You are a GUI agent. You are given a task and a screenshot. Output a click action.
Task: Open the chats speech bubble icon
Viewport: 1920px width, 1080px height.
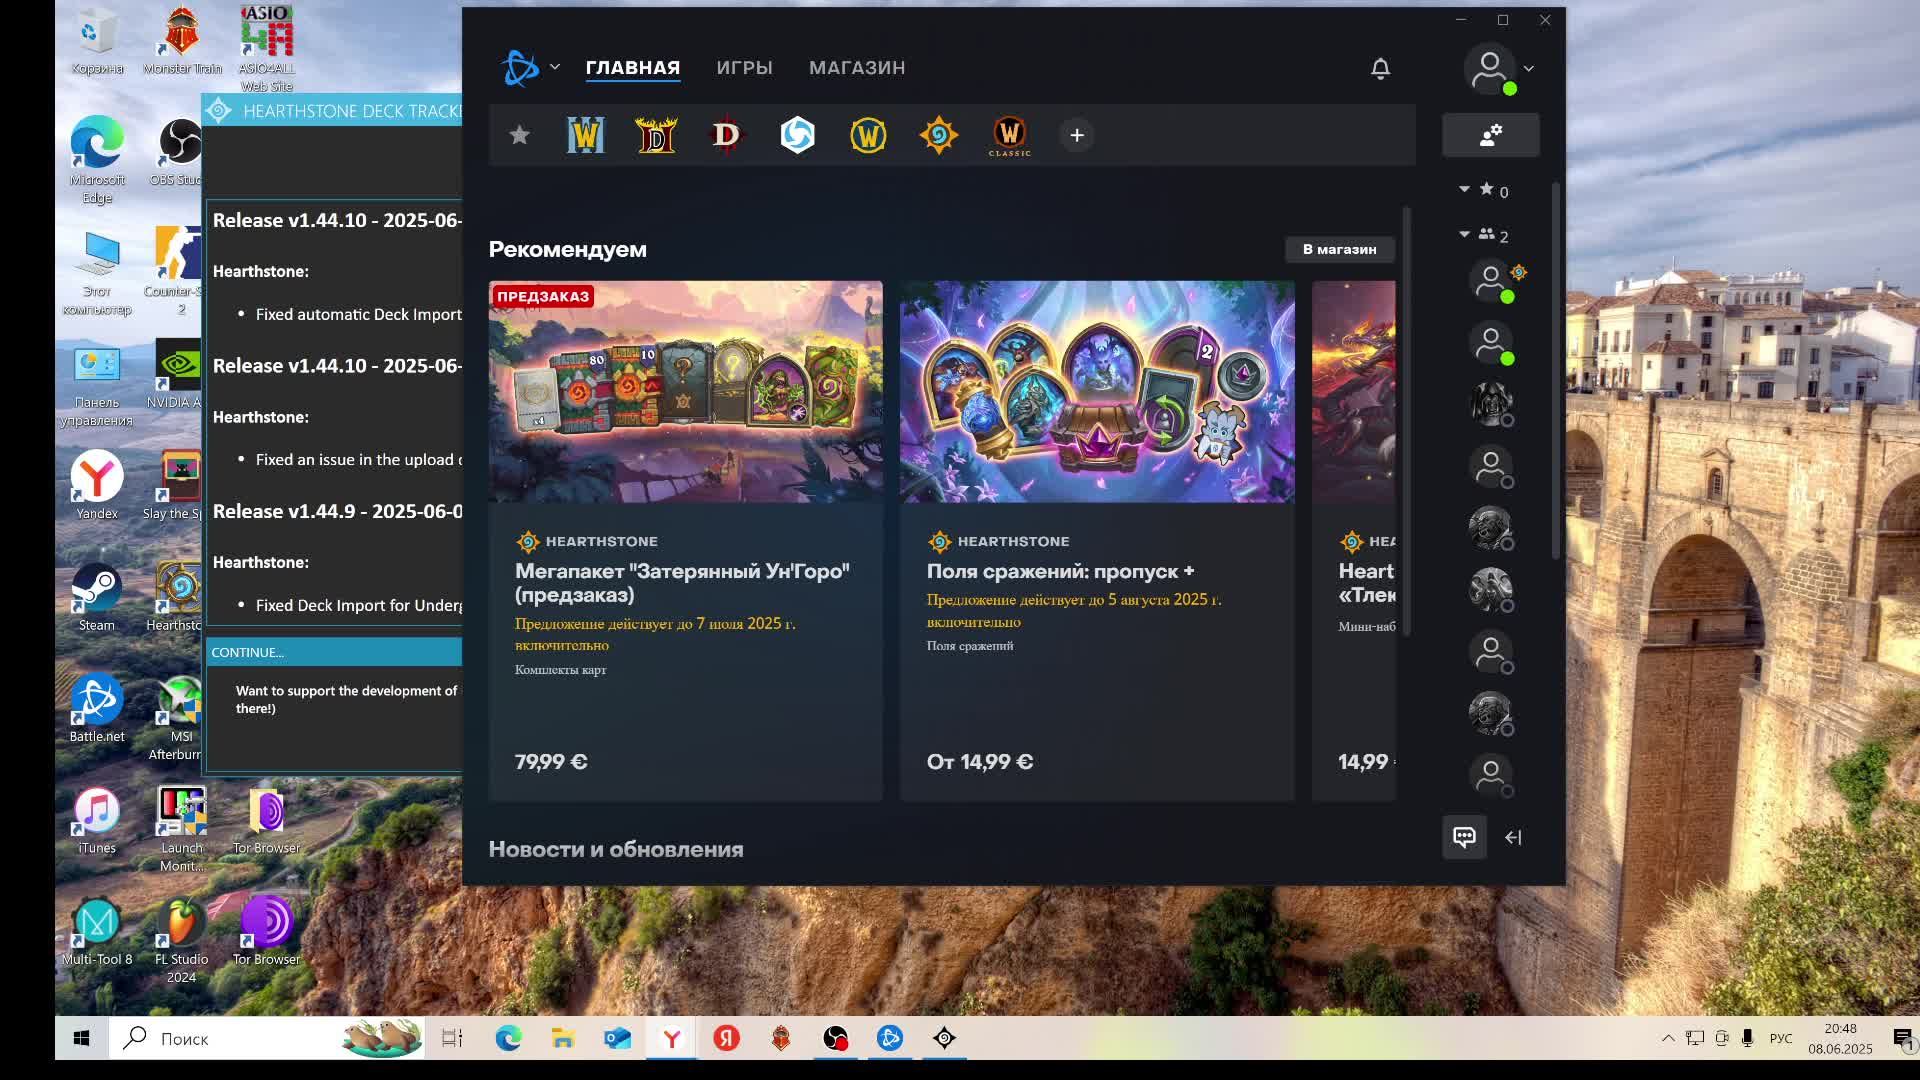[1464, 837]
